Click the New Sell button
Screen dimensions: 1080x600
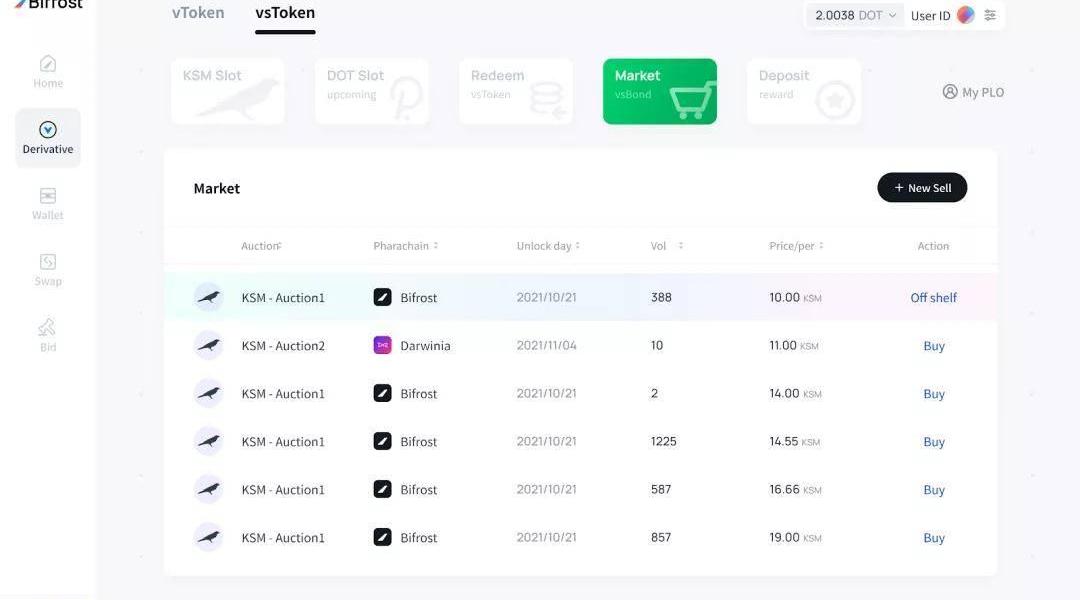point(922,188)
